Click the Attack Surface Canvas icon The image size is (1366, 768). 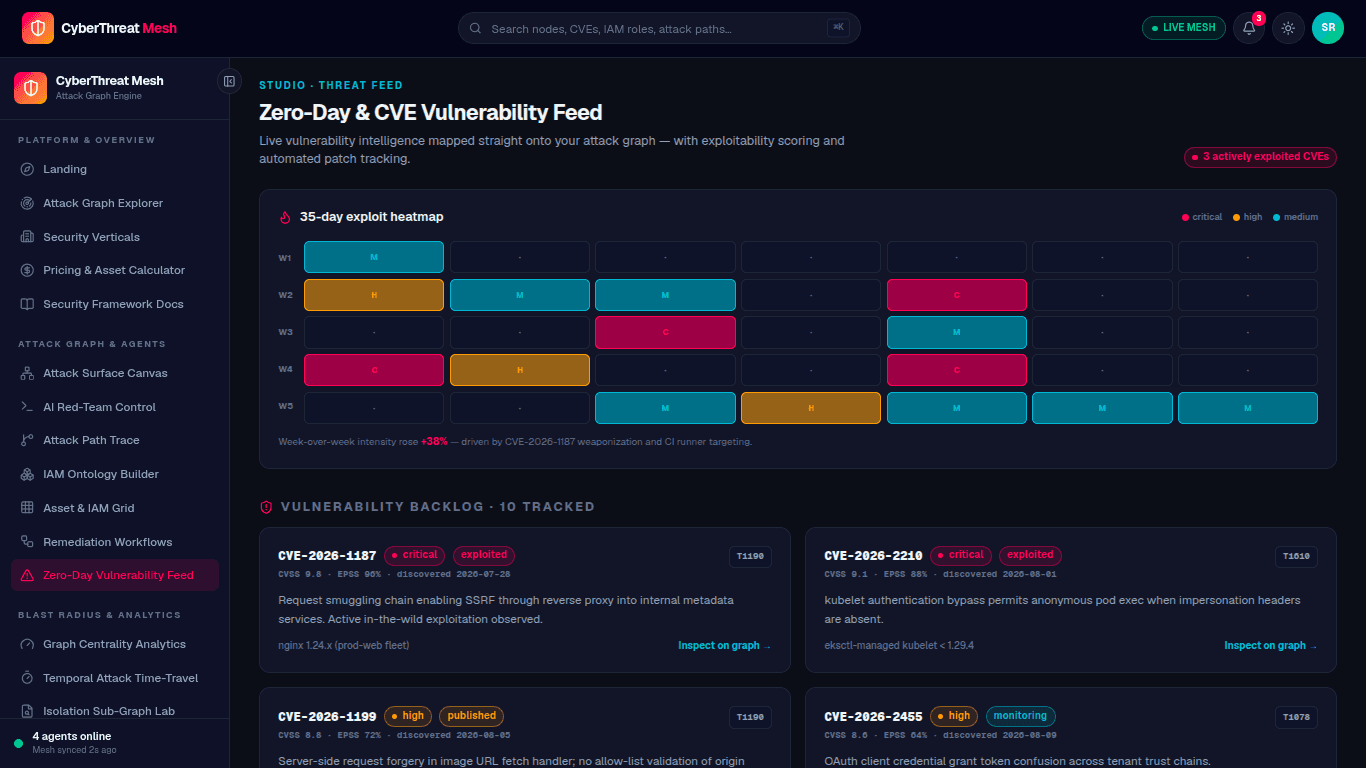[x=27, y=373]
